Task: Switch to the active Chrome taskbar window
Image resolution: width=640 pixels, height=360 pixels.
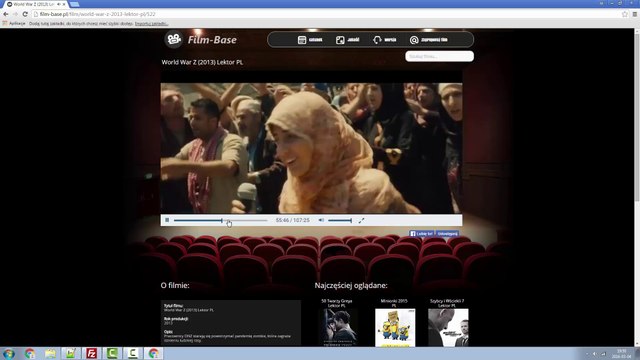Action: 153,353
